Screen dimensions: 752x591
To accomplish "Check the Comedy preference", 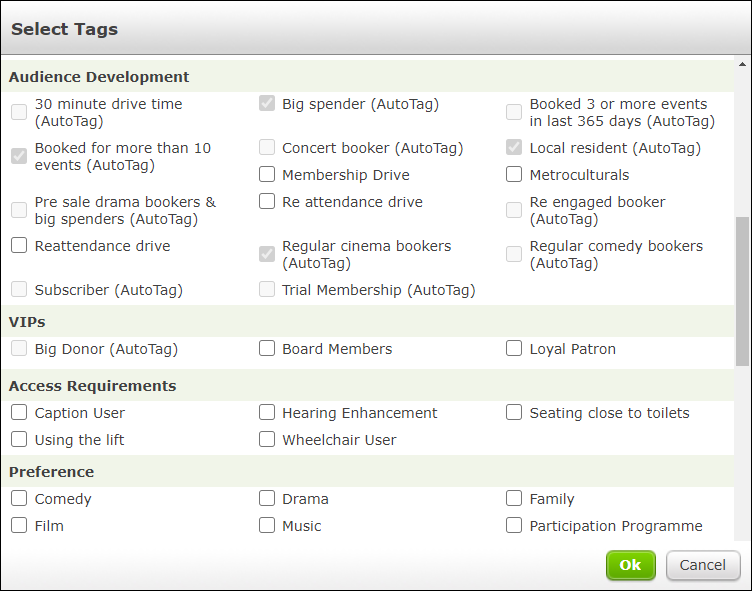I will (19, 498).
